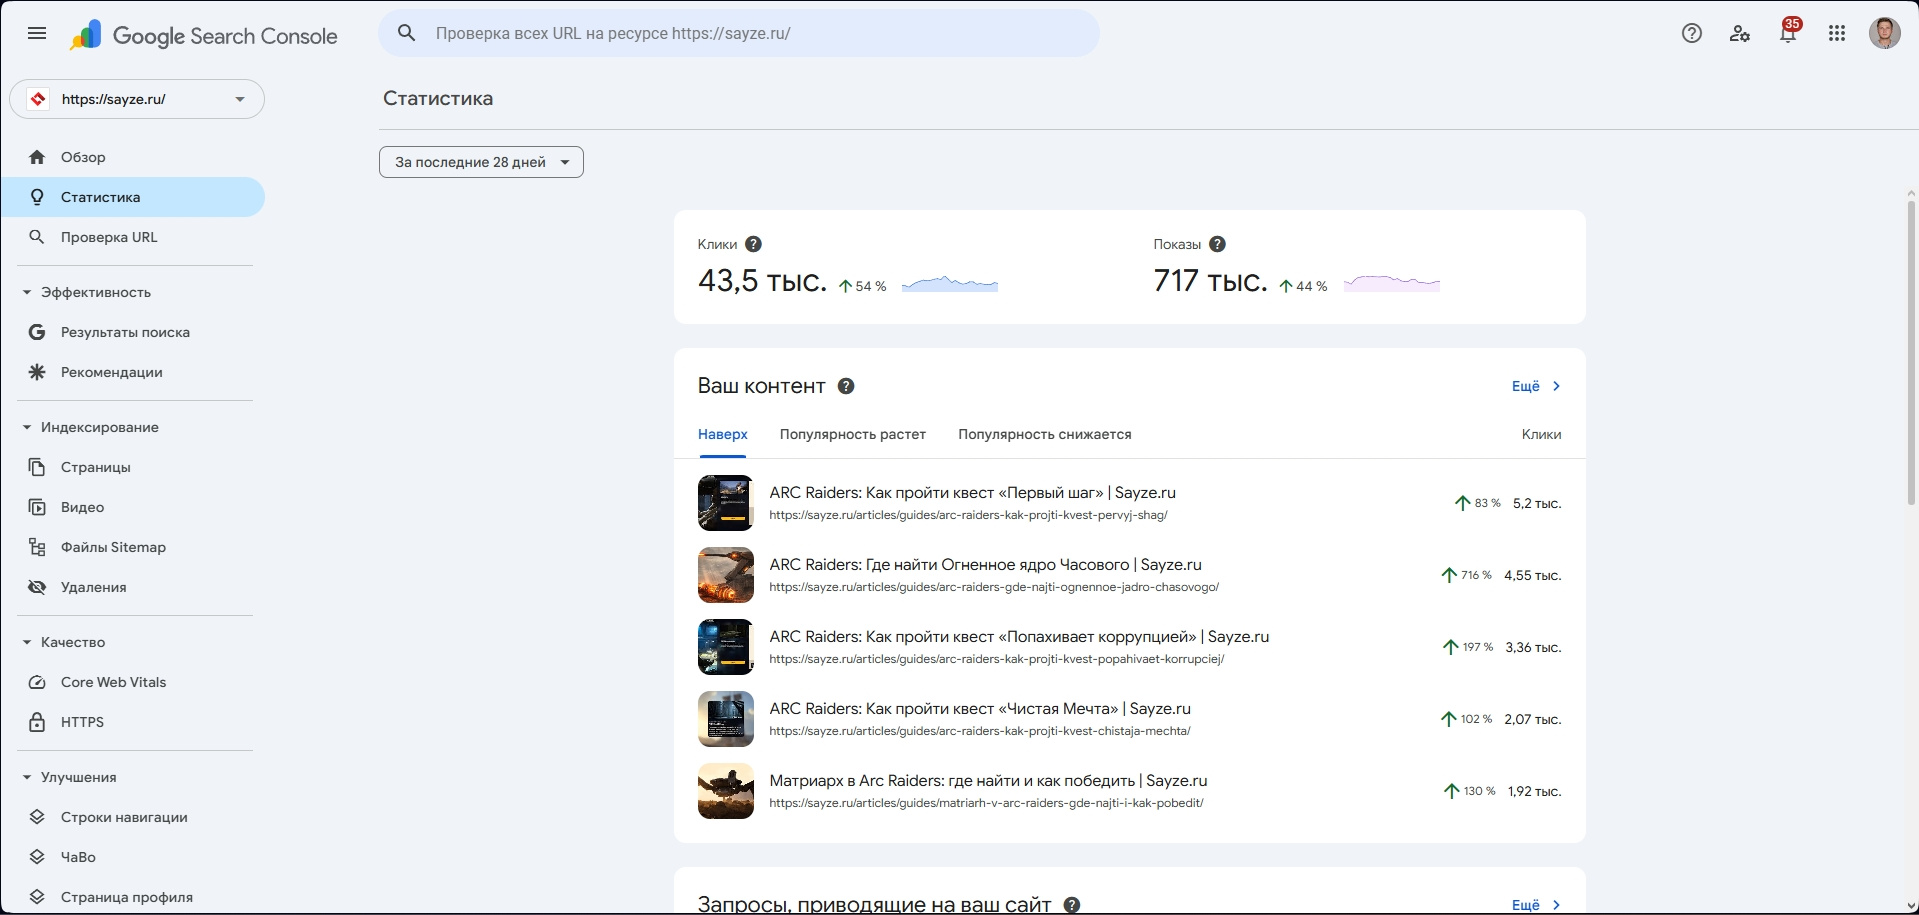Screen dimensions: 1919x915
Task: Expand Ваш контент via Ещё link
Action: point(1536,386)
